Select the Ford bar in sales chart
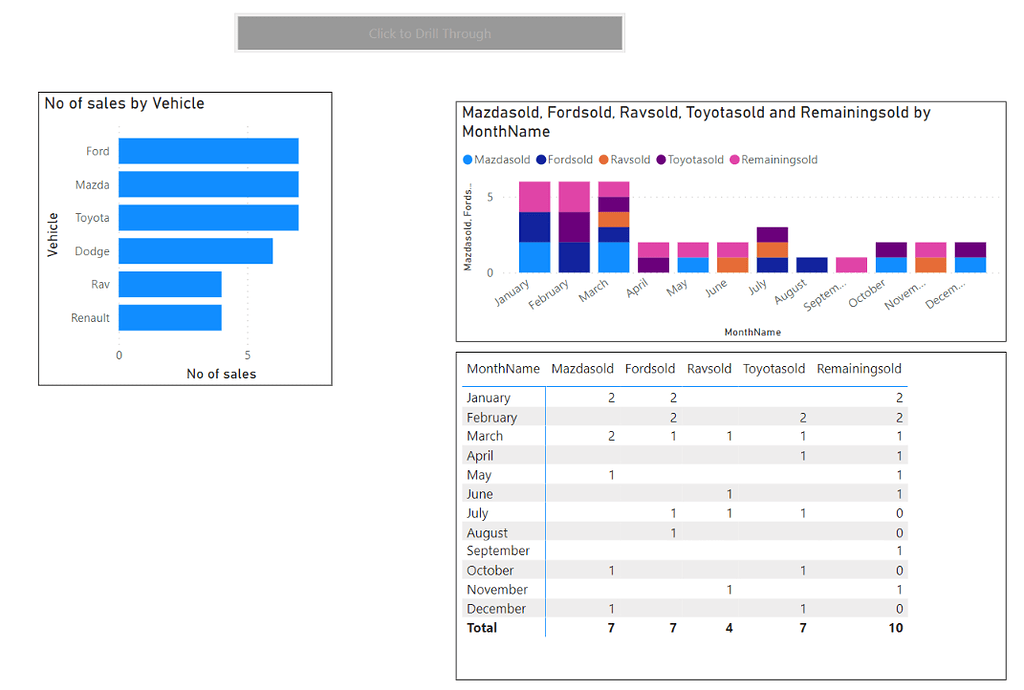The width and height of the screenshot is (1024, 690). 208,151
